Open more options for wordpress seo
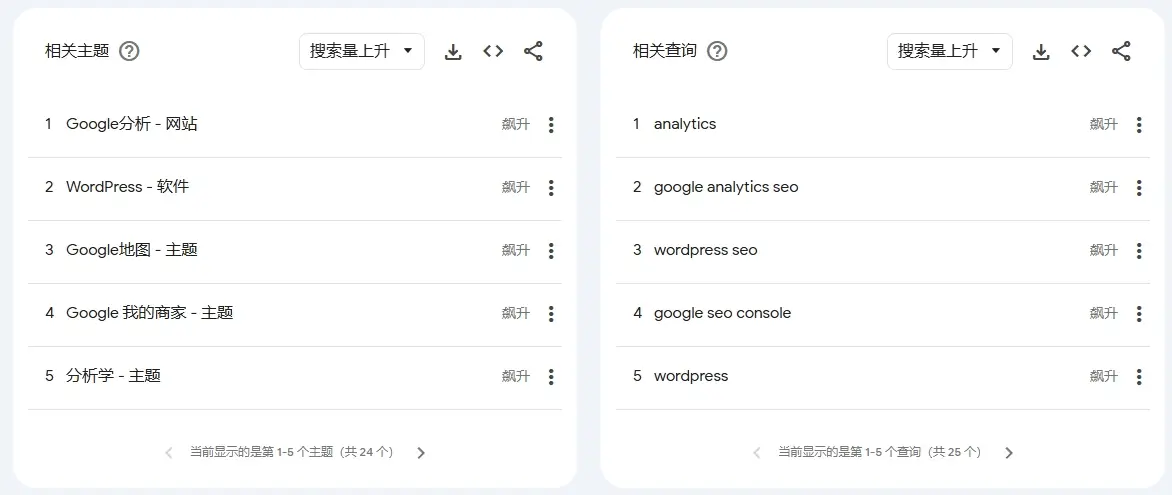The width and height of the screenshot is (1172, 495). pos(1139,250)
